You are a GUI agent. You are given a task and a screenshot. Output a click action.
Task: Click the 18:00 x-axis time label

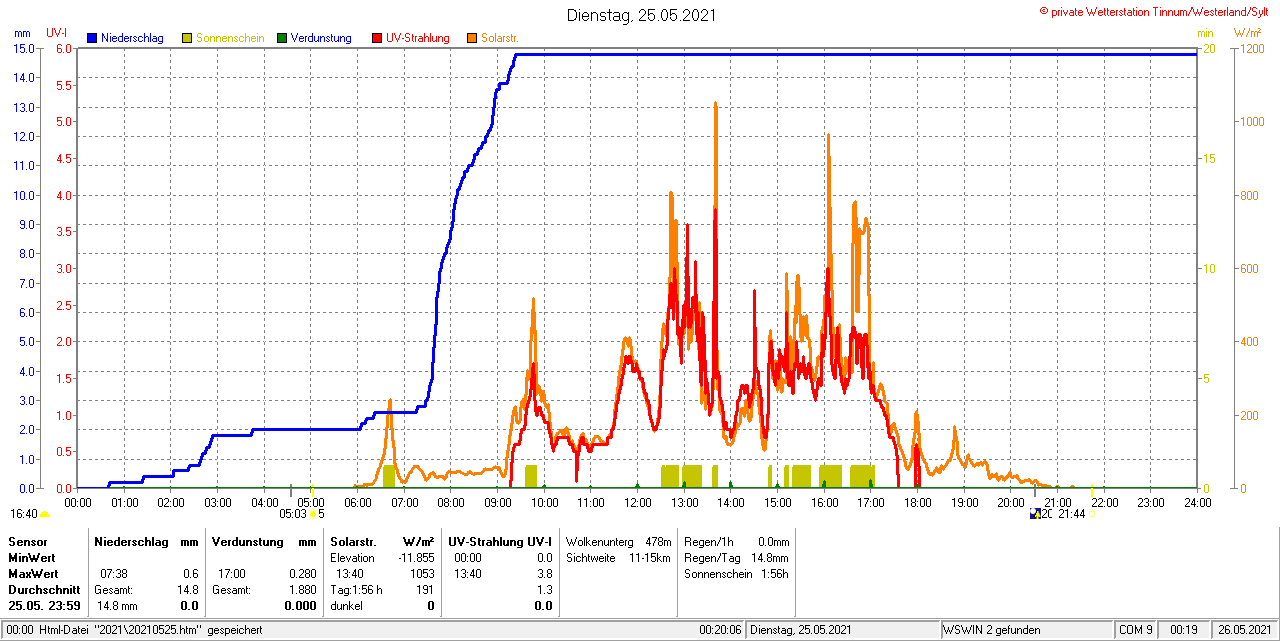click(x=917, y=502)
